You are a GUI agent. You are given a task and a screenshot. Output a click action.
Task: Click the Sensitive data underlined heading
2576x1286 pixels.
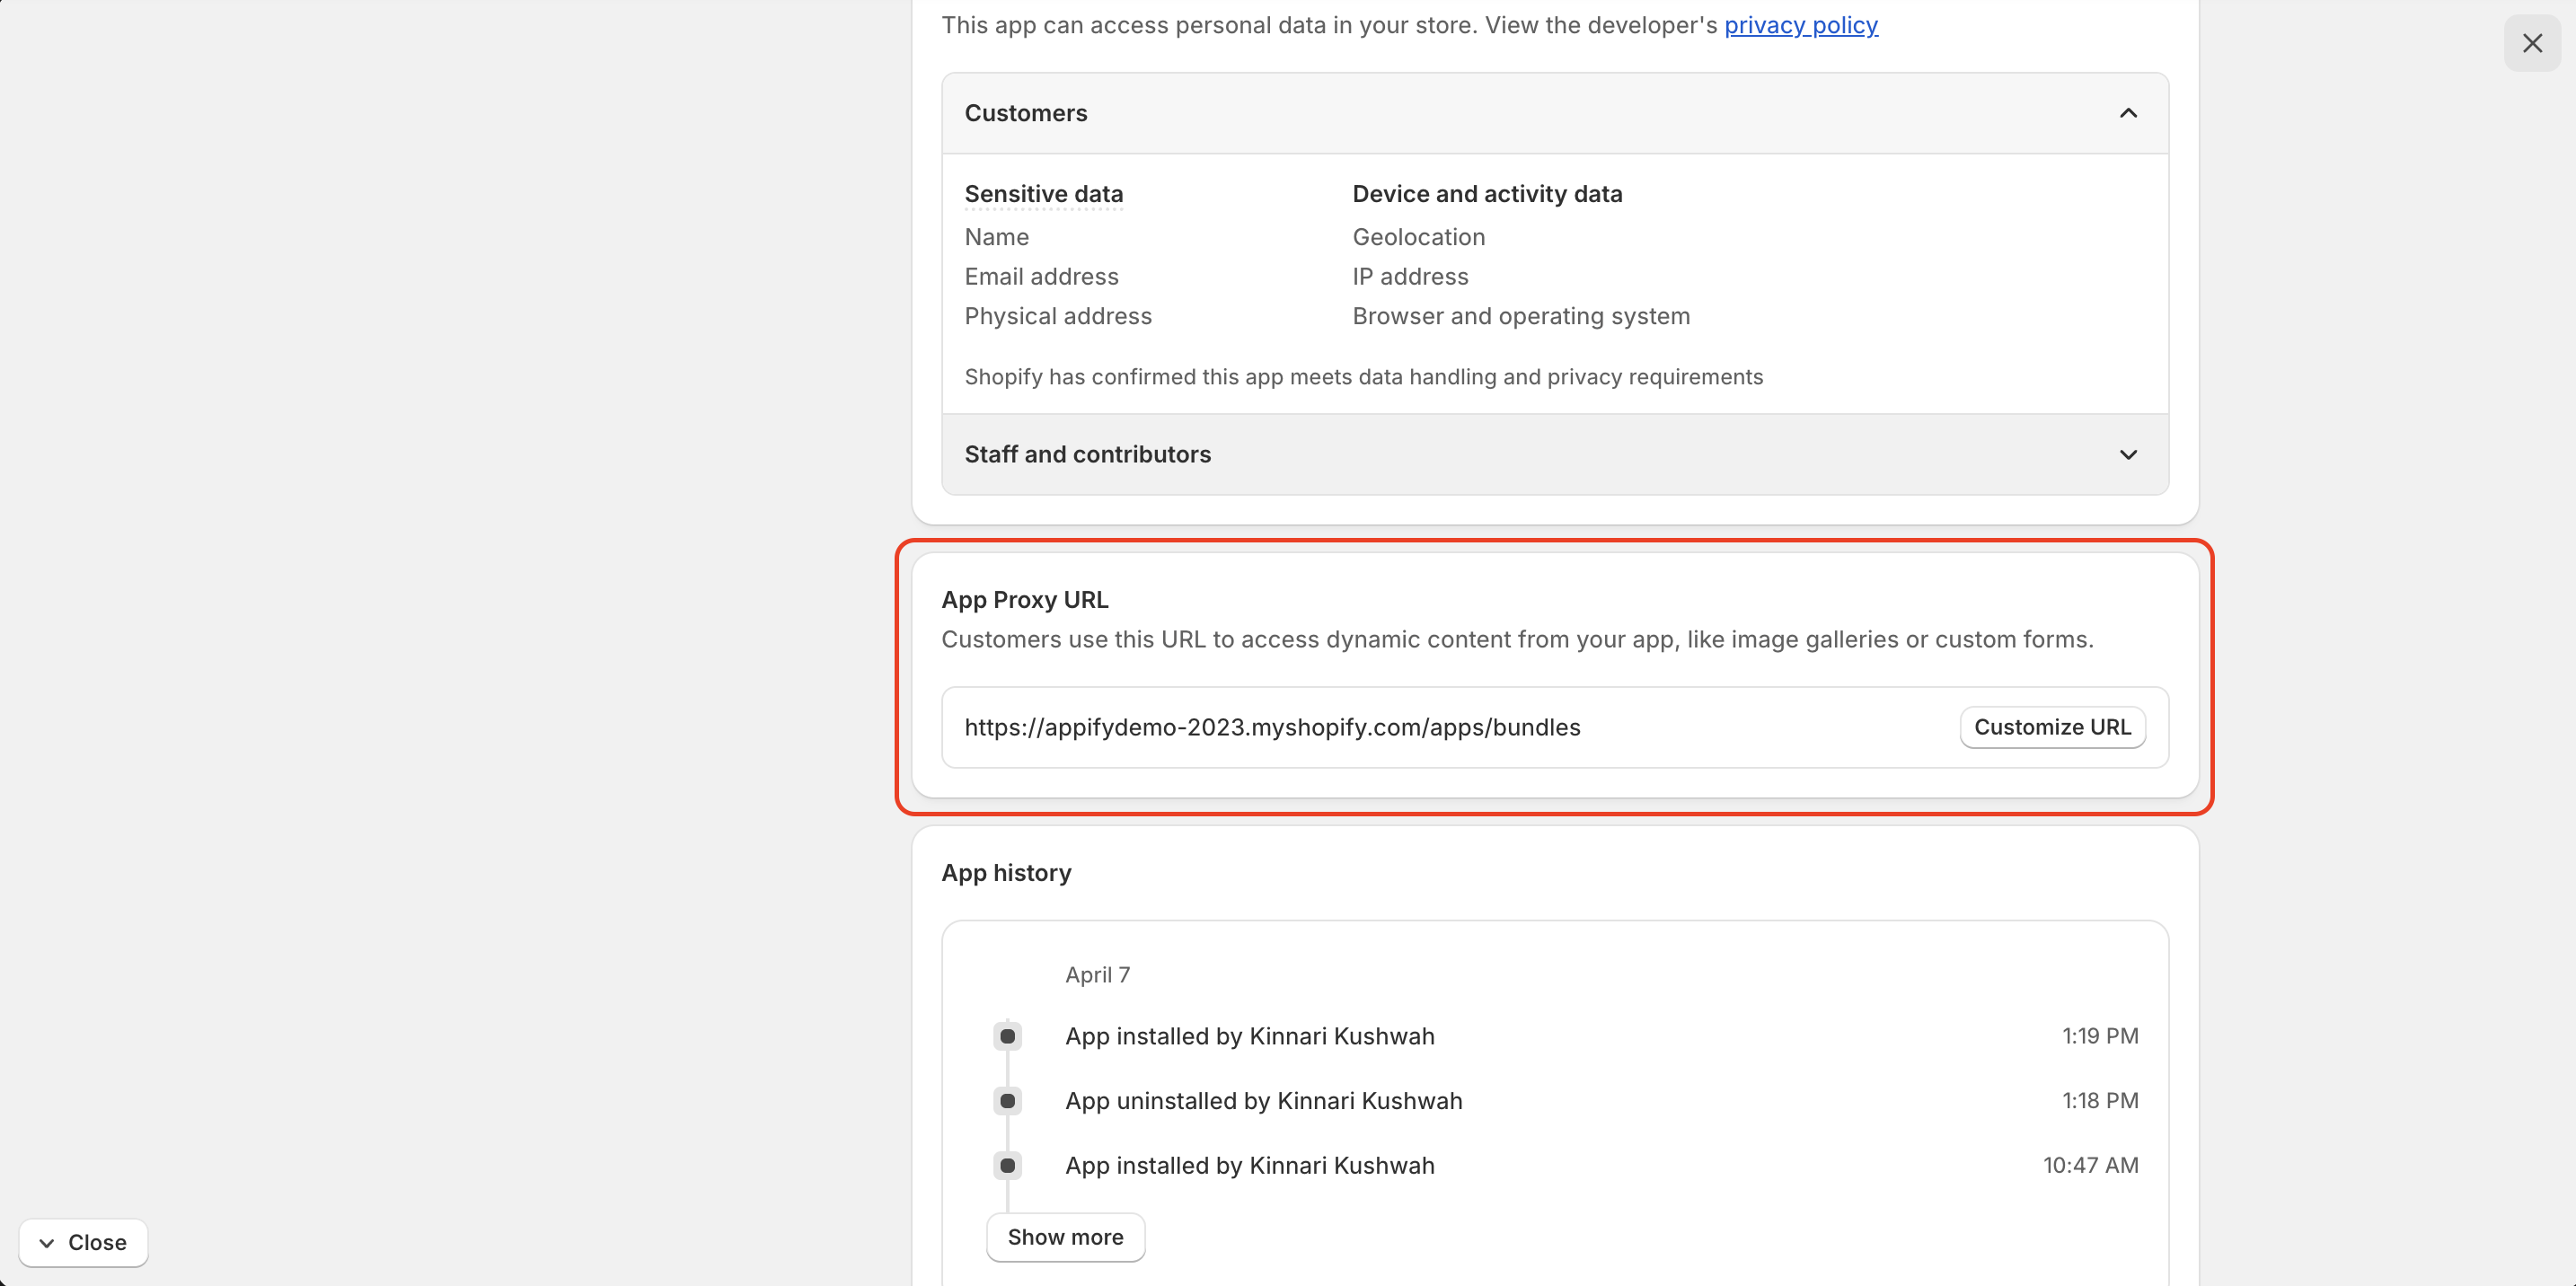click(1043, 194)
